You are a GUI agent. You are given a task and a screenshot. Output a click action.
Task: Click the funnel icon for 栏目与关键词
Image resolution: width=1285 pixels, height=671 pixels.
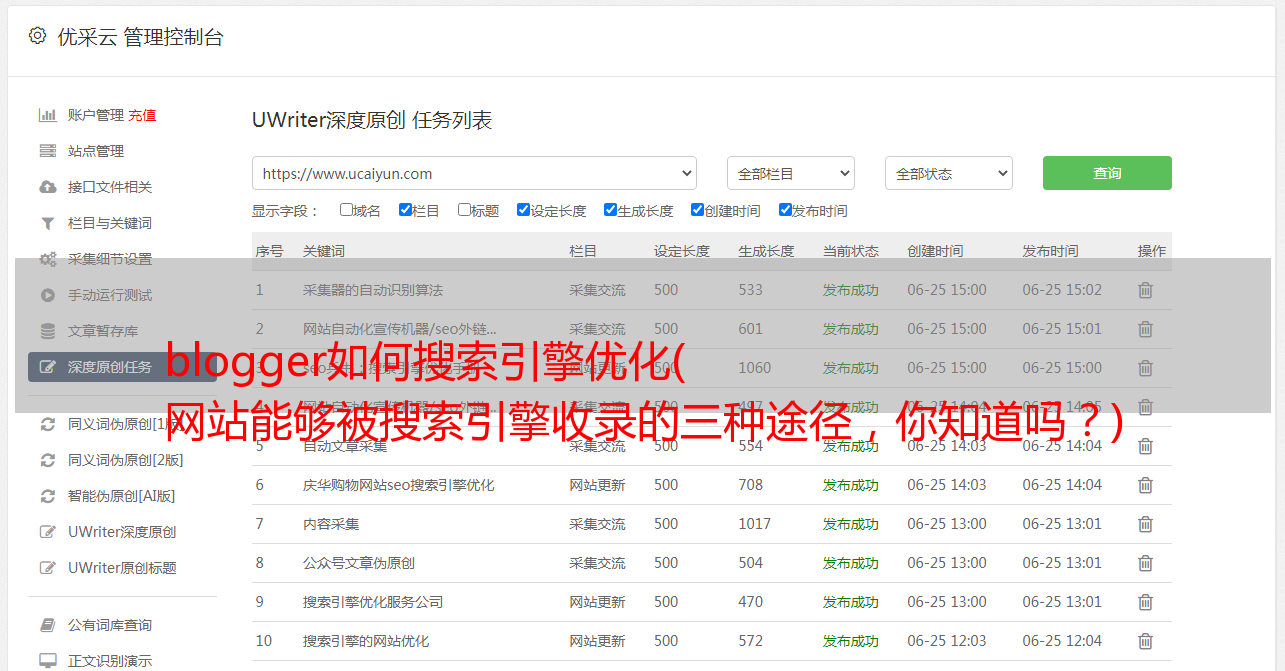[x=47, y=223]
